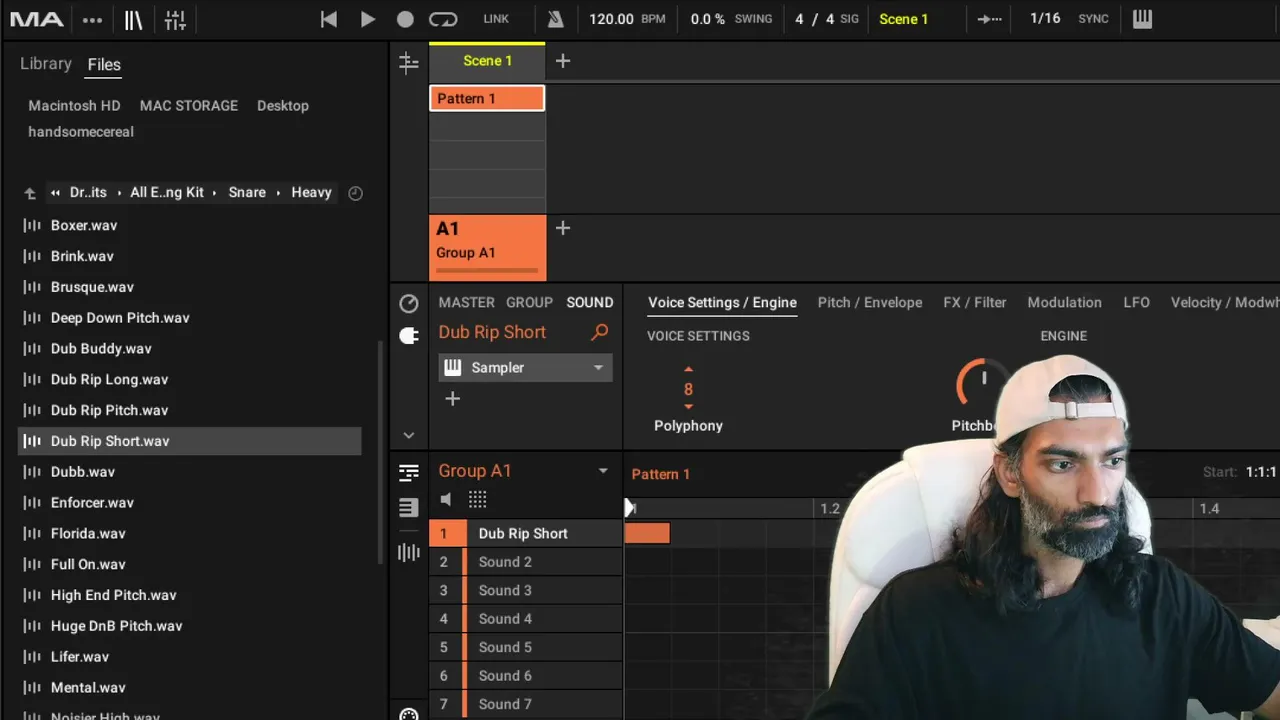Collapse the control area with the chevron
Image resolution: width=1280 pixels, height=720 pixels.
coord(408,435)
